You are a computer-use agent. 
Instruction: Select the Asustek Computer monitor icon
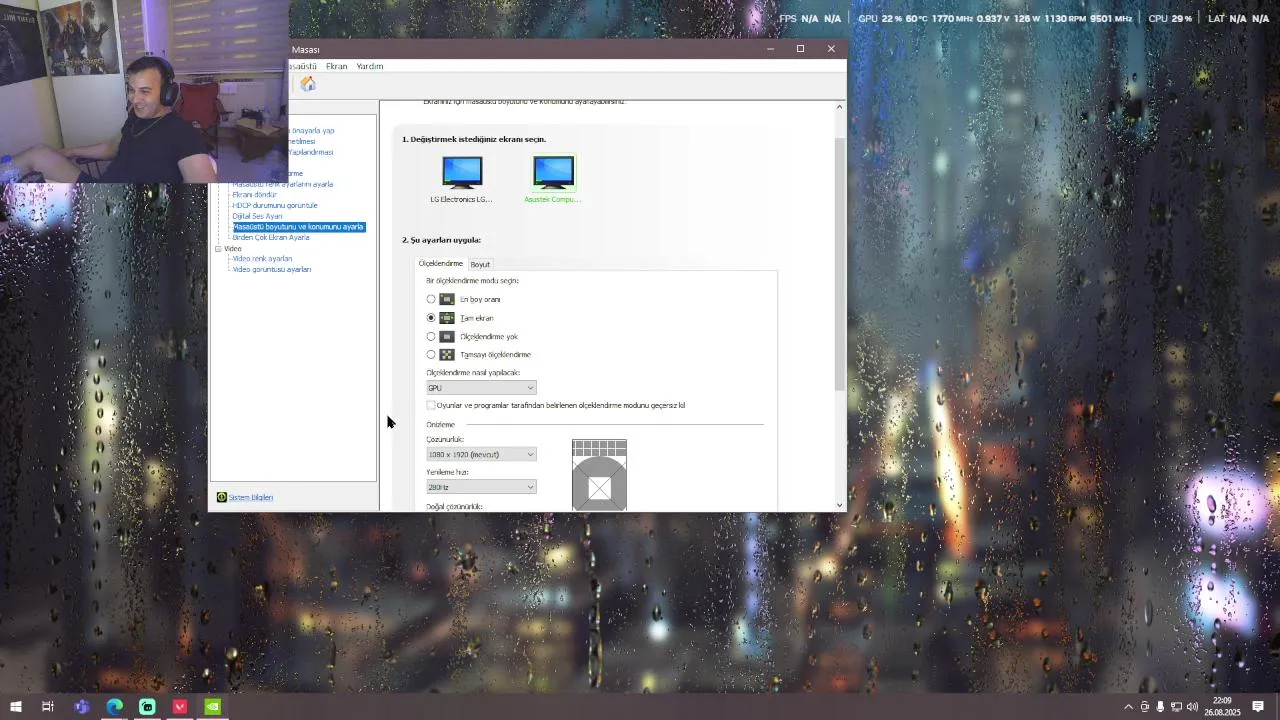pos(553,172)
